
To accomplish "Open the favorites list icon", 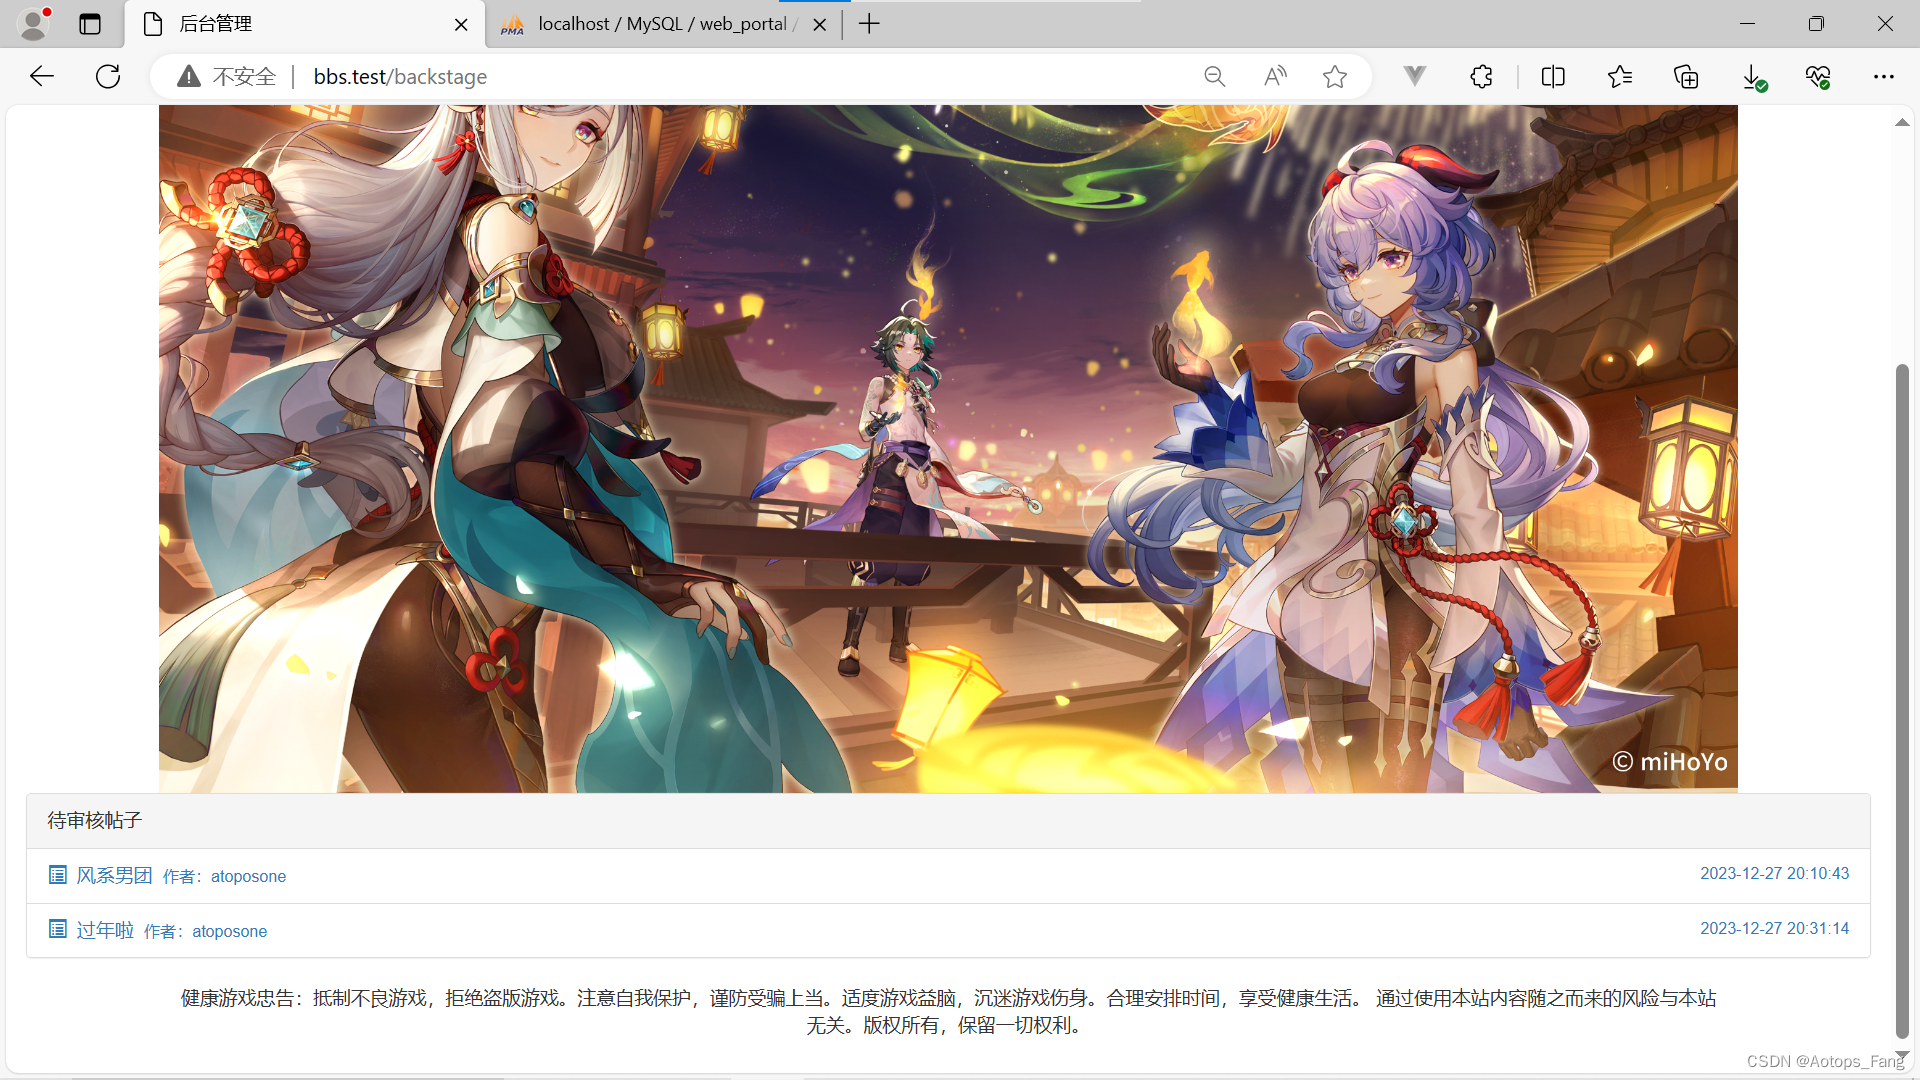I will (1620, 77).
